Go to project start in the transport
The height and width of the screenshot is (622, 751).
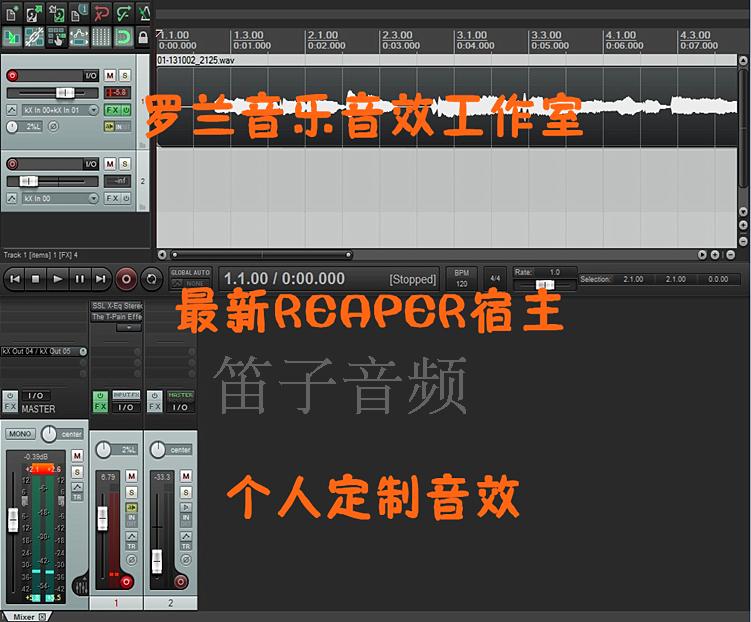[15, 279]
